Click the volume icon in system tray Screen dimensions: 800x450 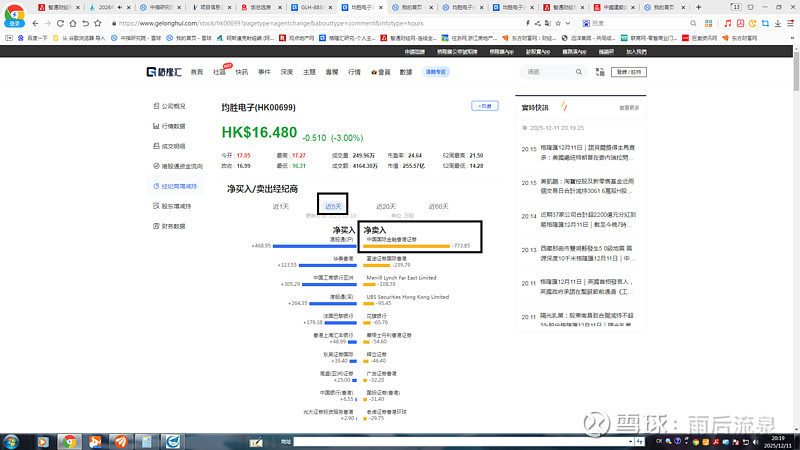(756, 442)
